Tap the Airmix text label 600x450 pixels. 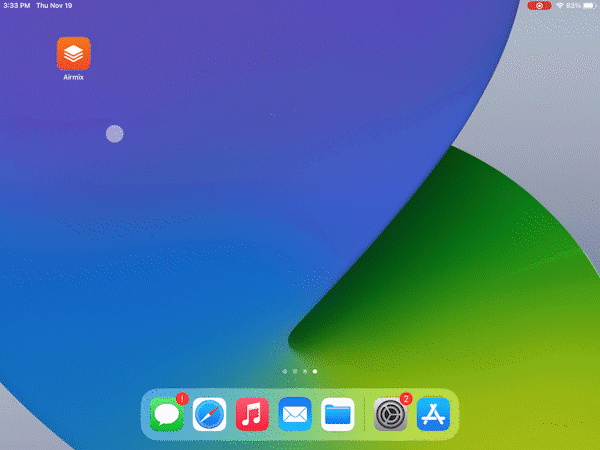click(73, 77)
